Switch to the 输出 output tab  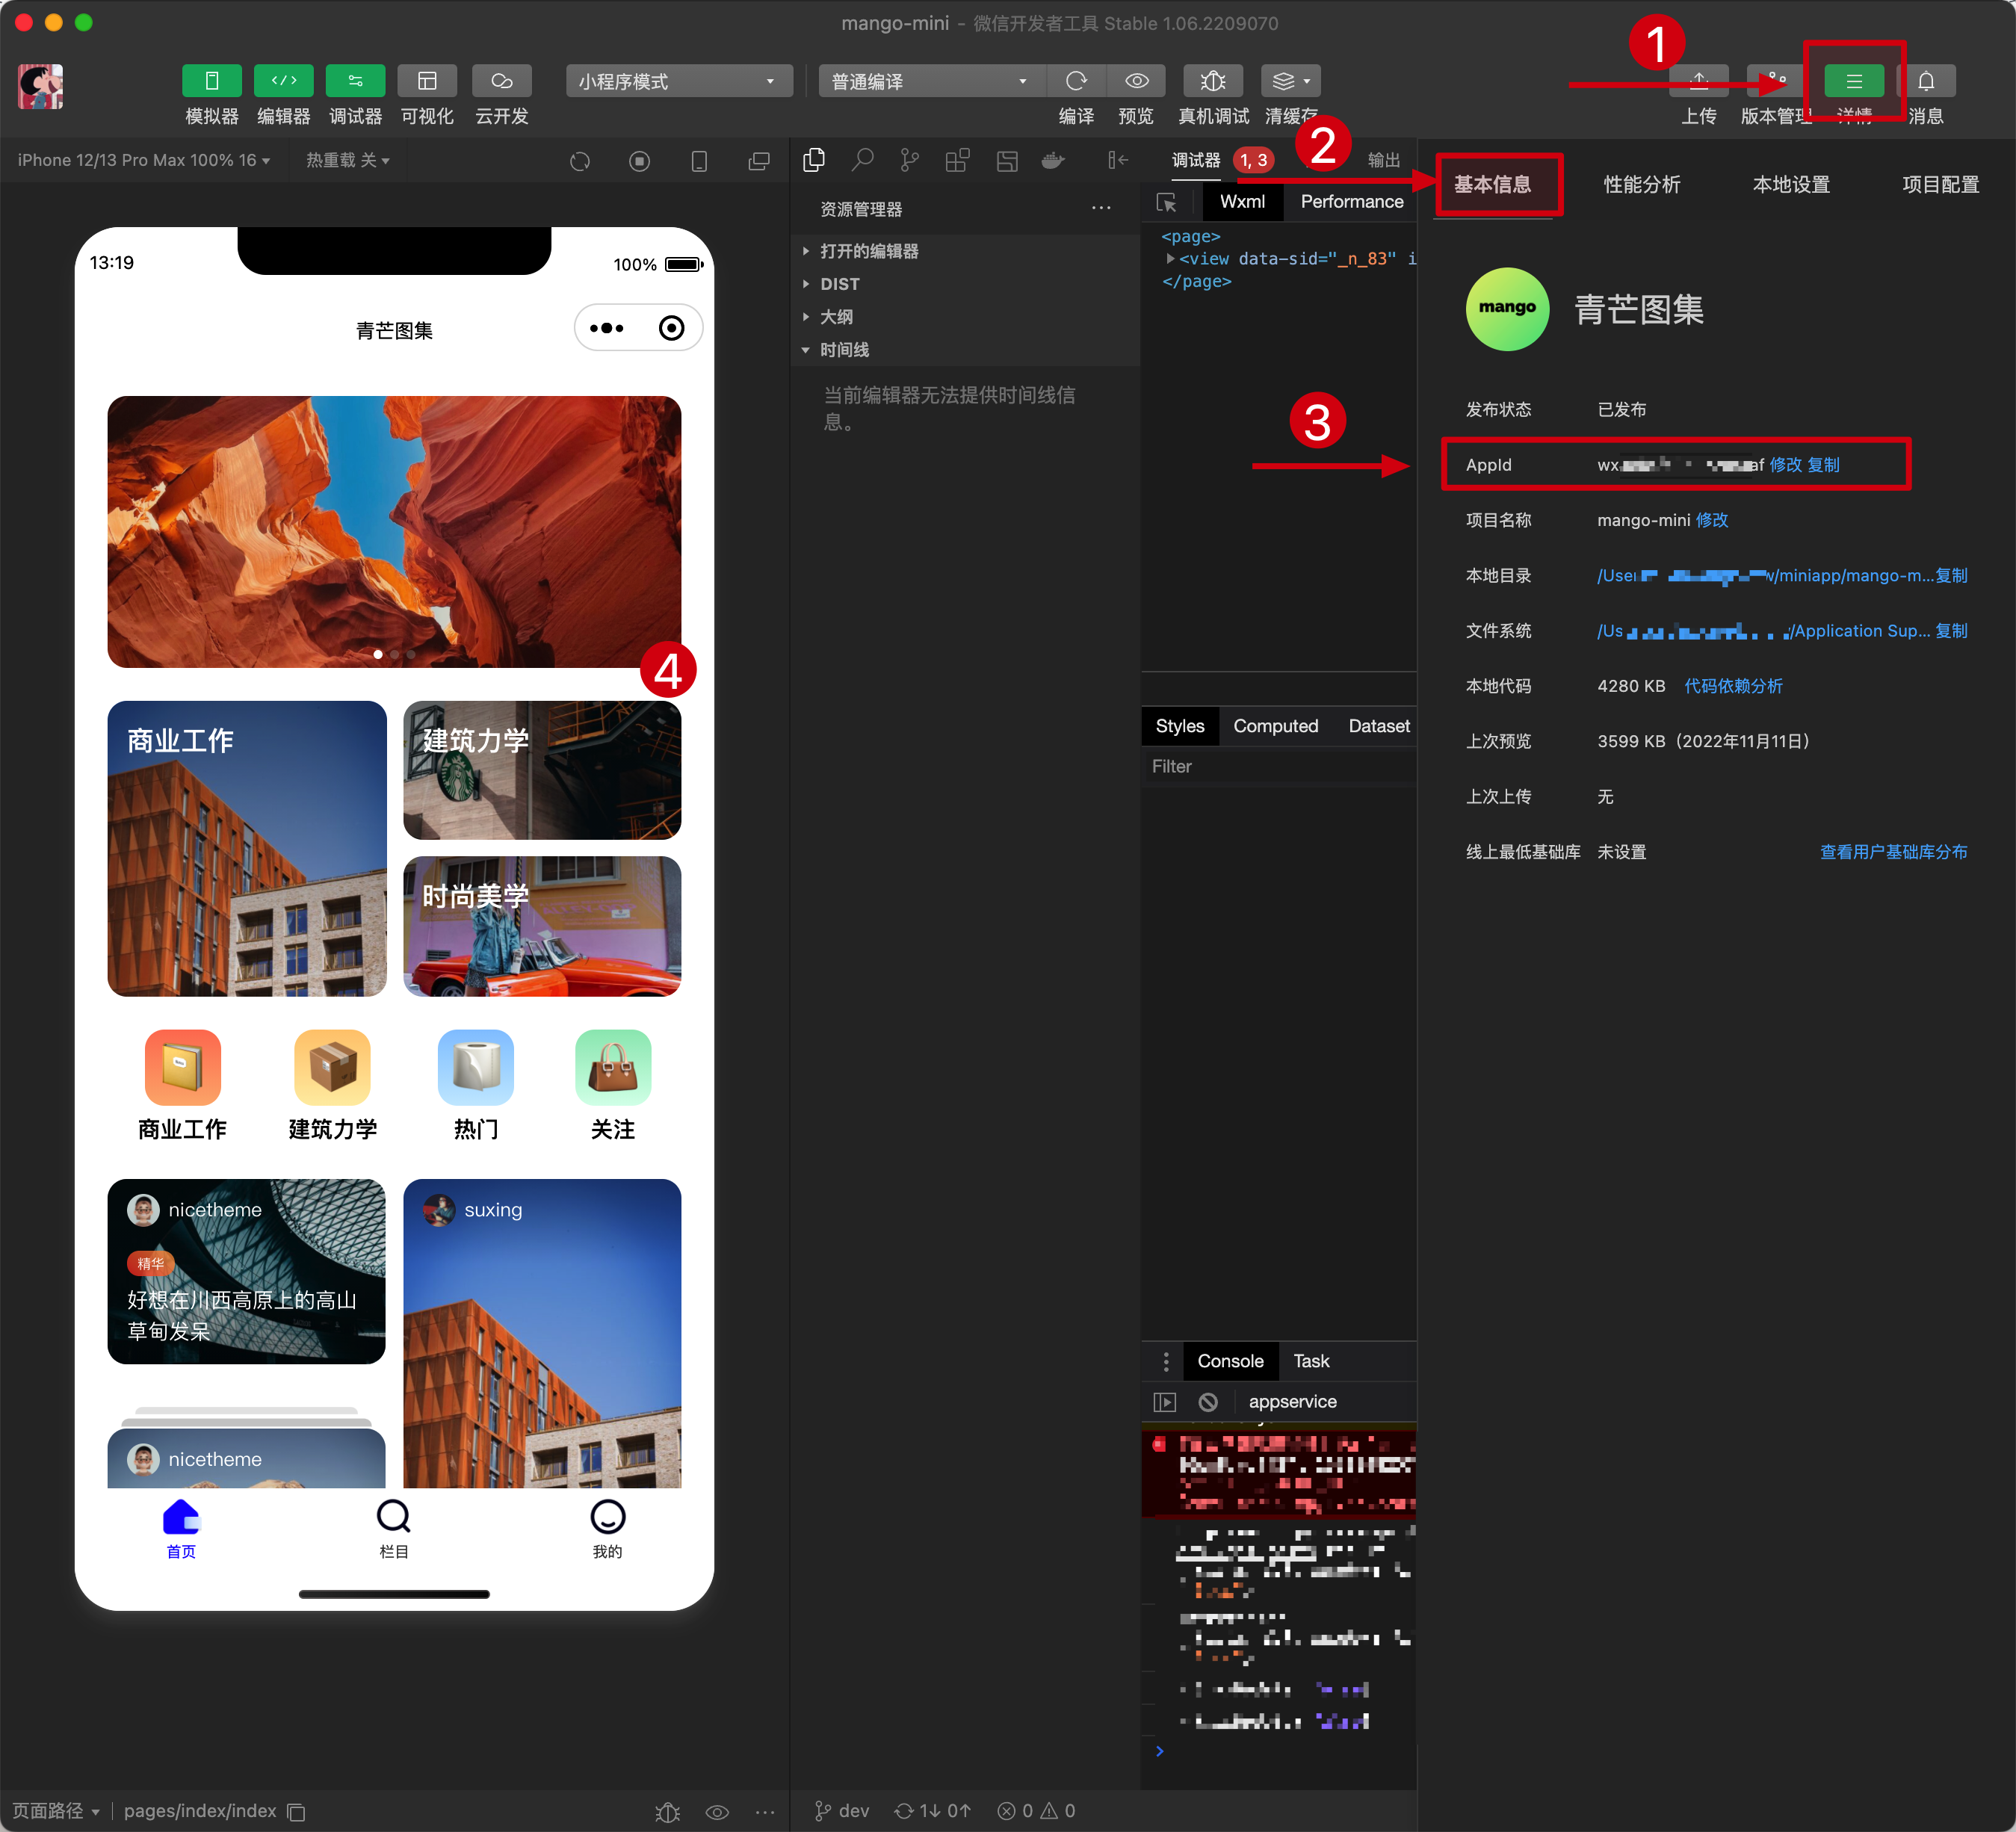pos(1384,160)
